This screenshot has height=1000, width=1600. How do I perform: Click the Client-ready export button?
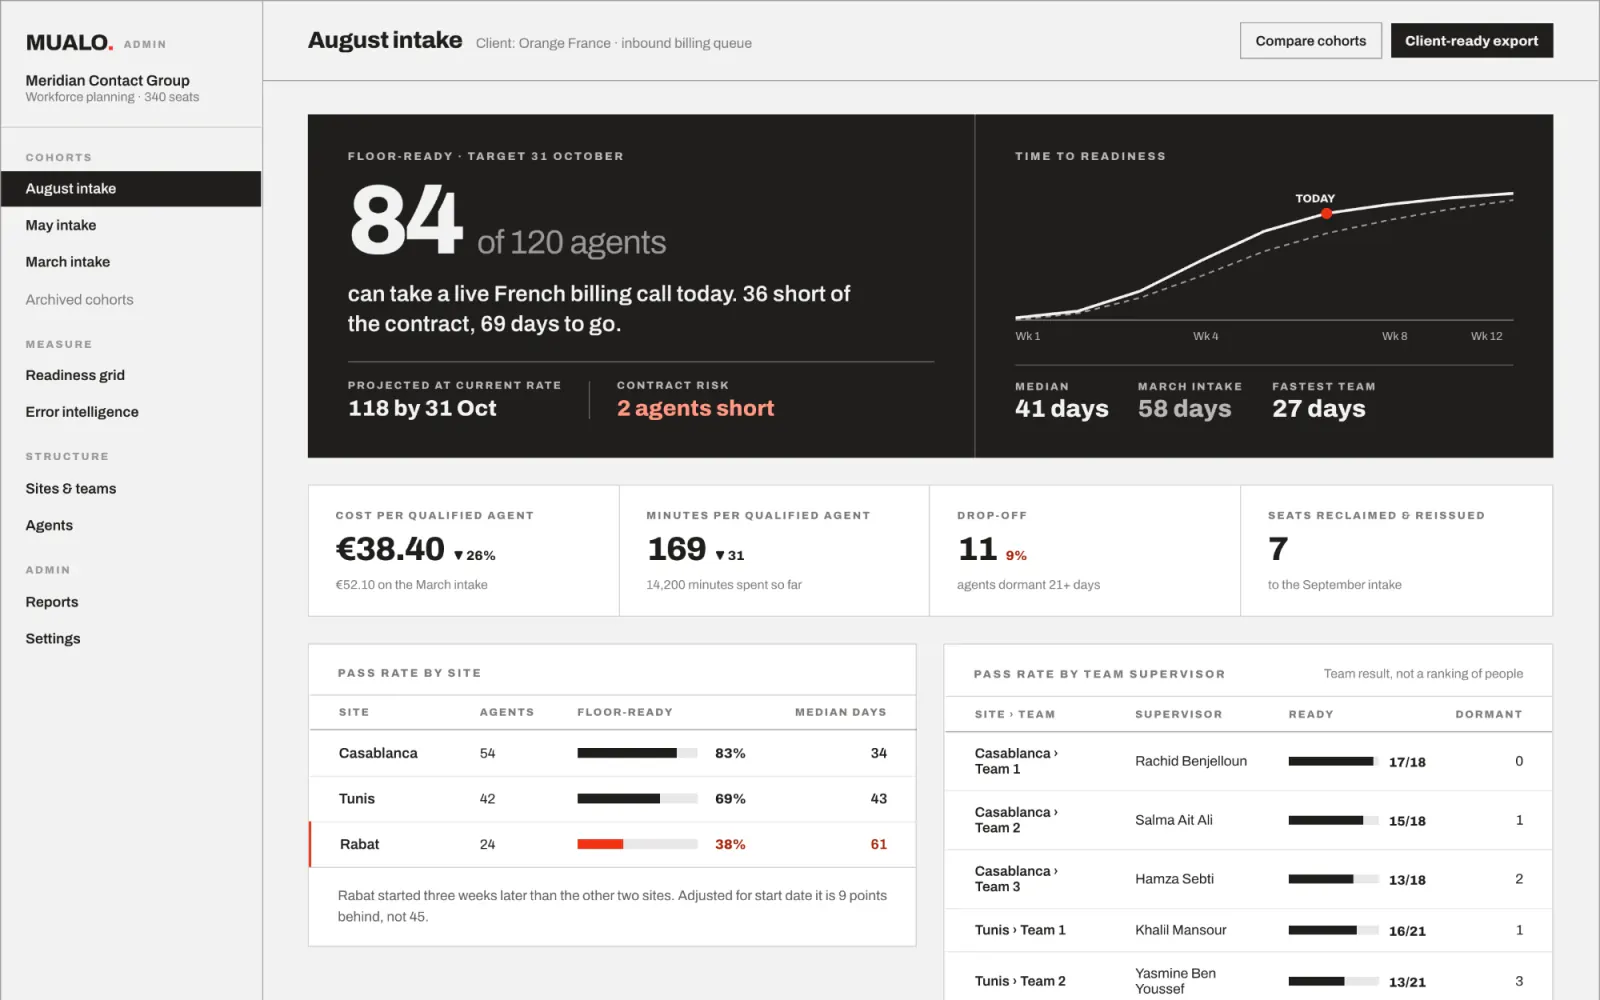[1471, 41]
